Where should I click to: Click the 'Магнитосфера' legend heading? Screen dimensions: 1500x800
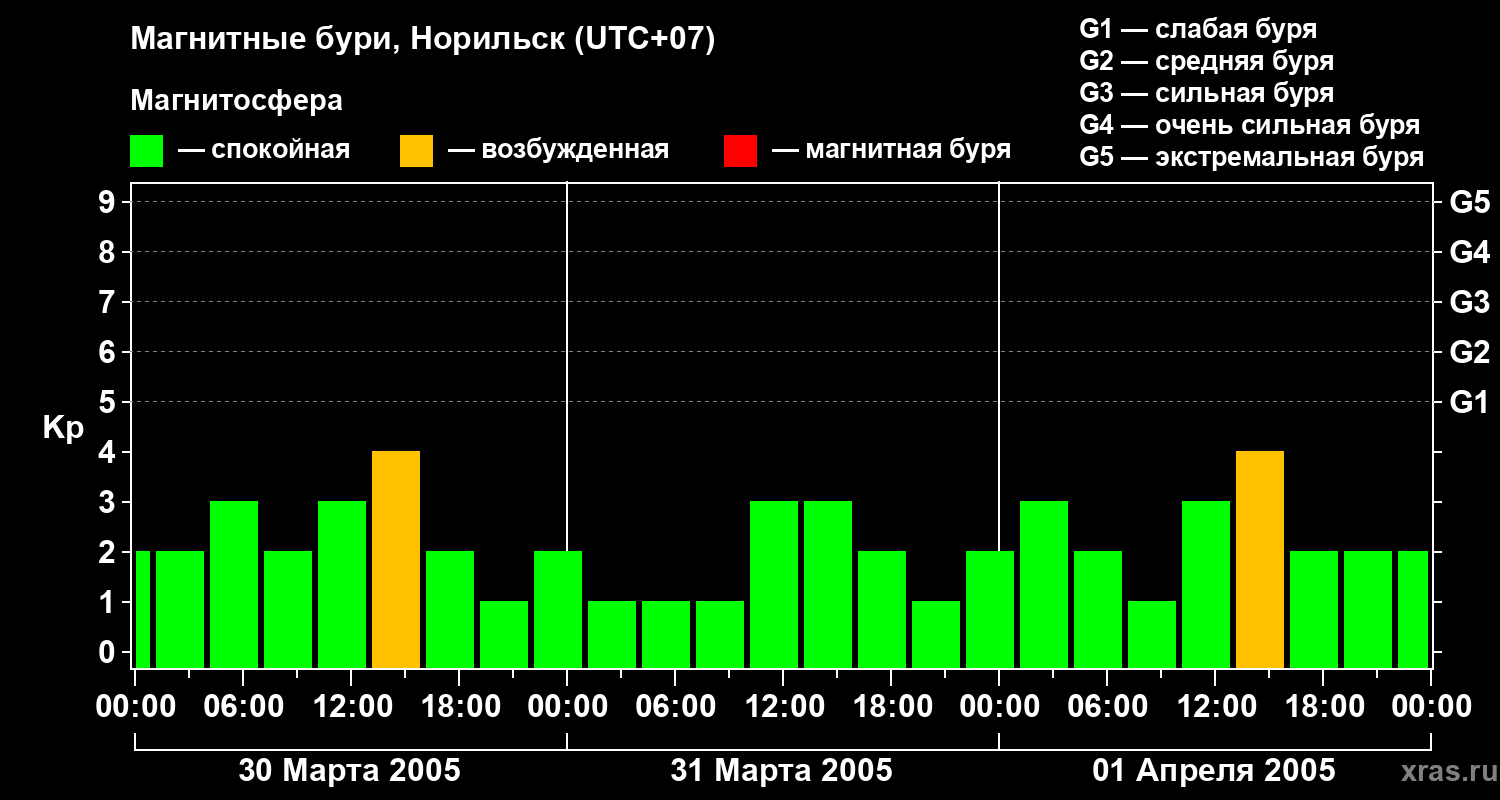point(236,101)
